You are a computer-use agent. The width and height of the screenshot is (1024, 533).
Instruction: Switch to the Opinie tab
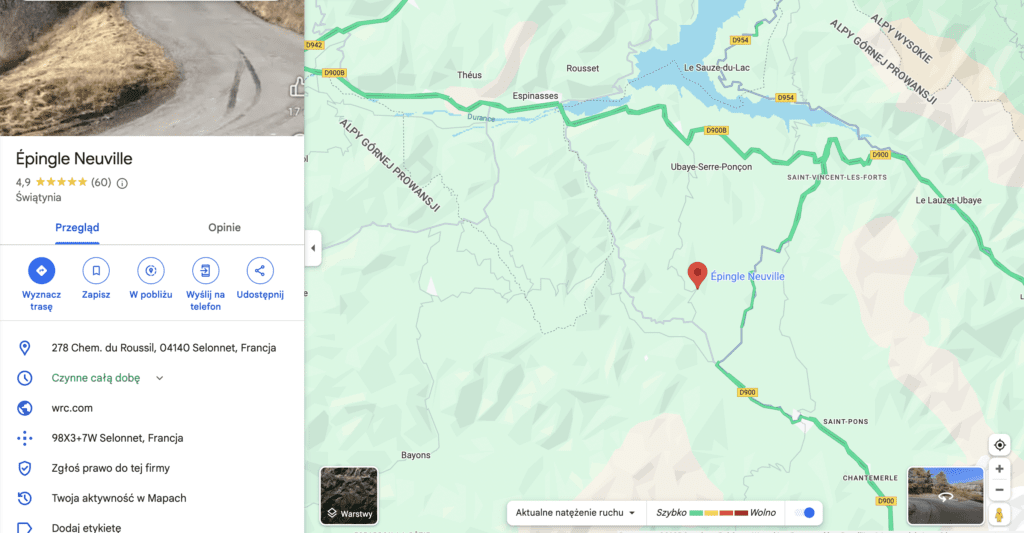point(224,227)
